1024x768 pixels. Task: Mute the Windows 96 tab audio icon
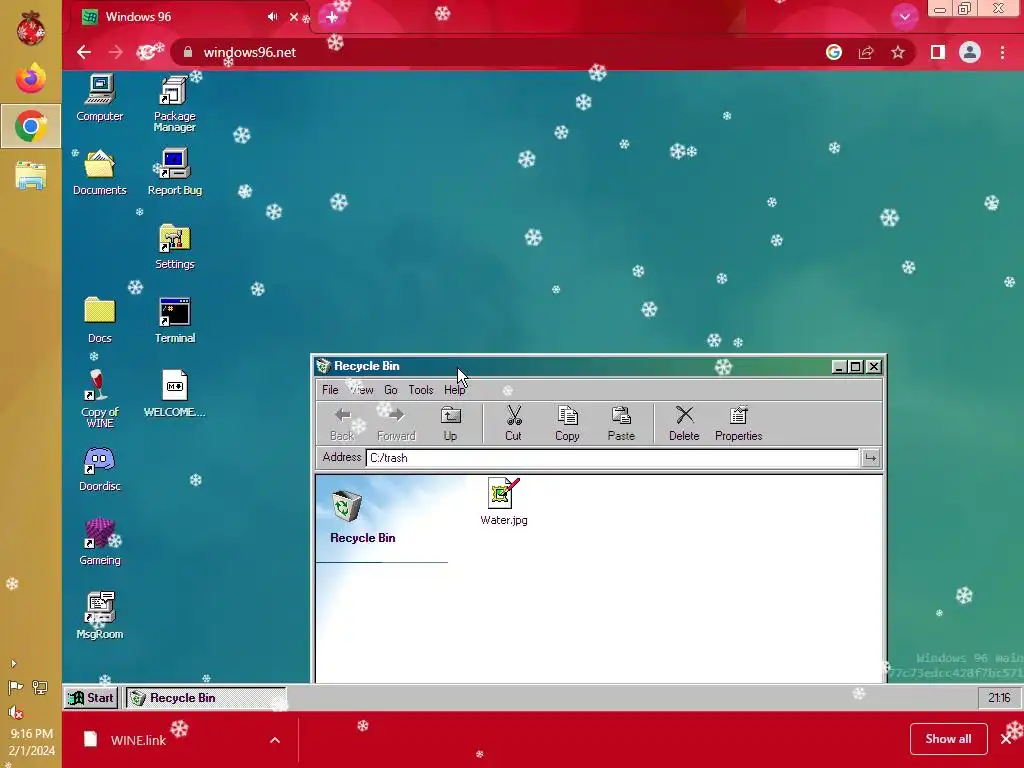[x=272, y=17]
